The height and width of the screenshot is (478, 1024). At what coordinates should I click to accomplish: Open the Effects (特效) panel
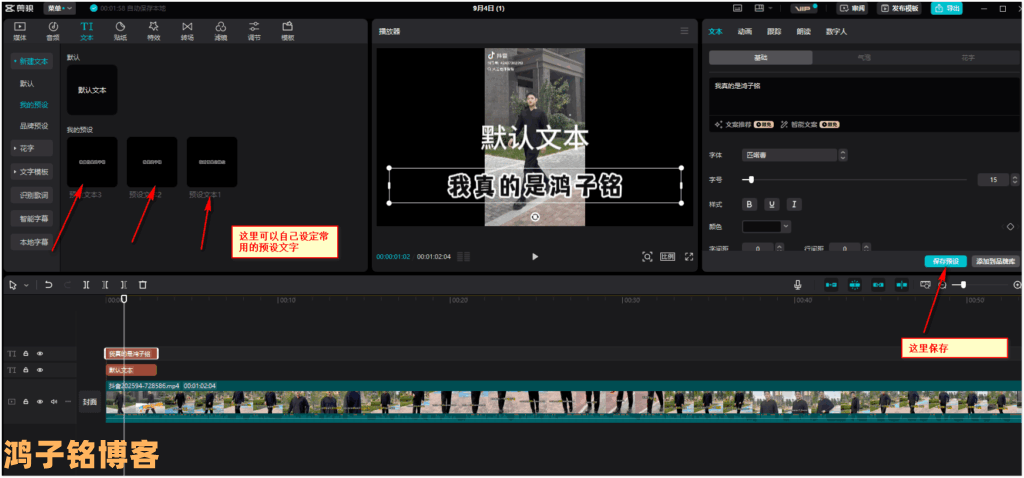(x=153, y=29)
